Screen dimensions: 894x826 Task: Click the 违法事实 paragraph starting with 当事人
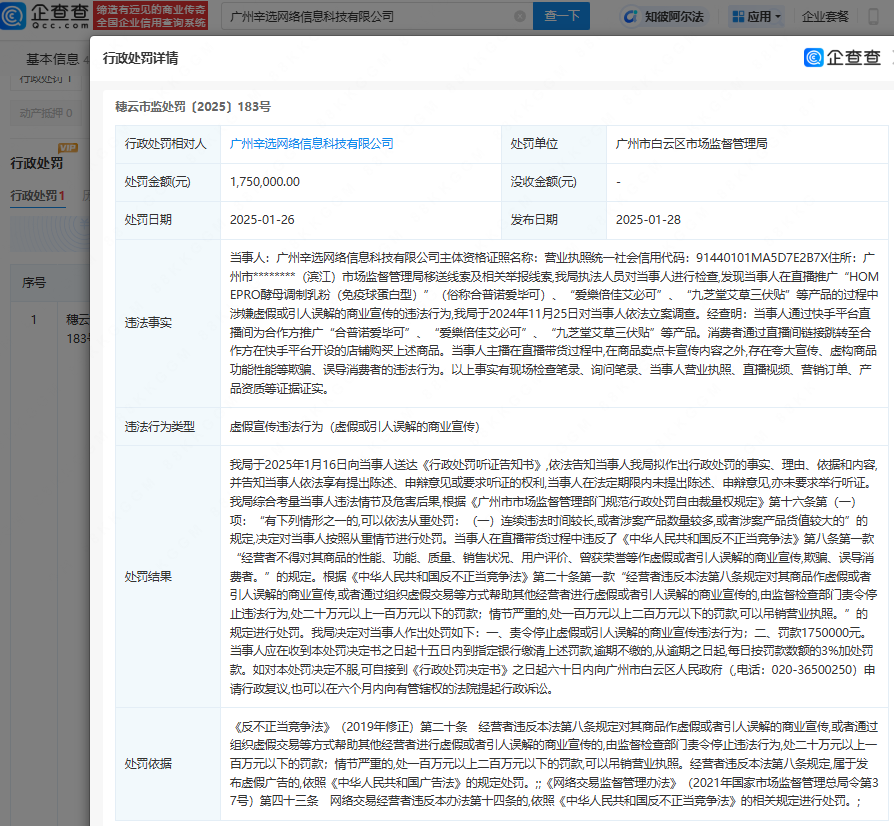(554, 323)
